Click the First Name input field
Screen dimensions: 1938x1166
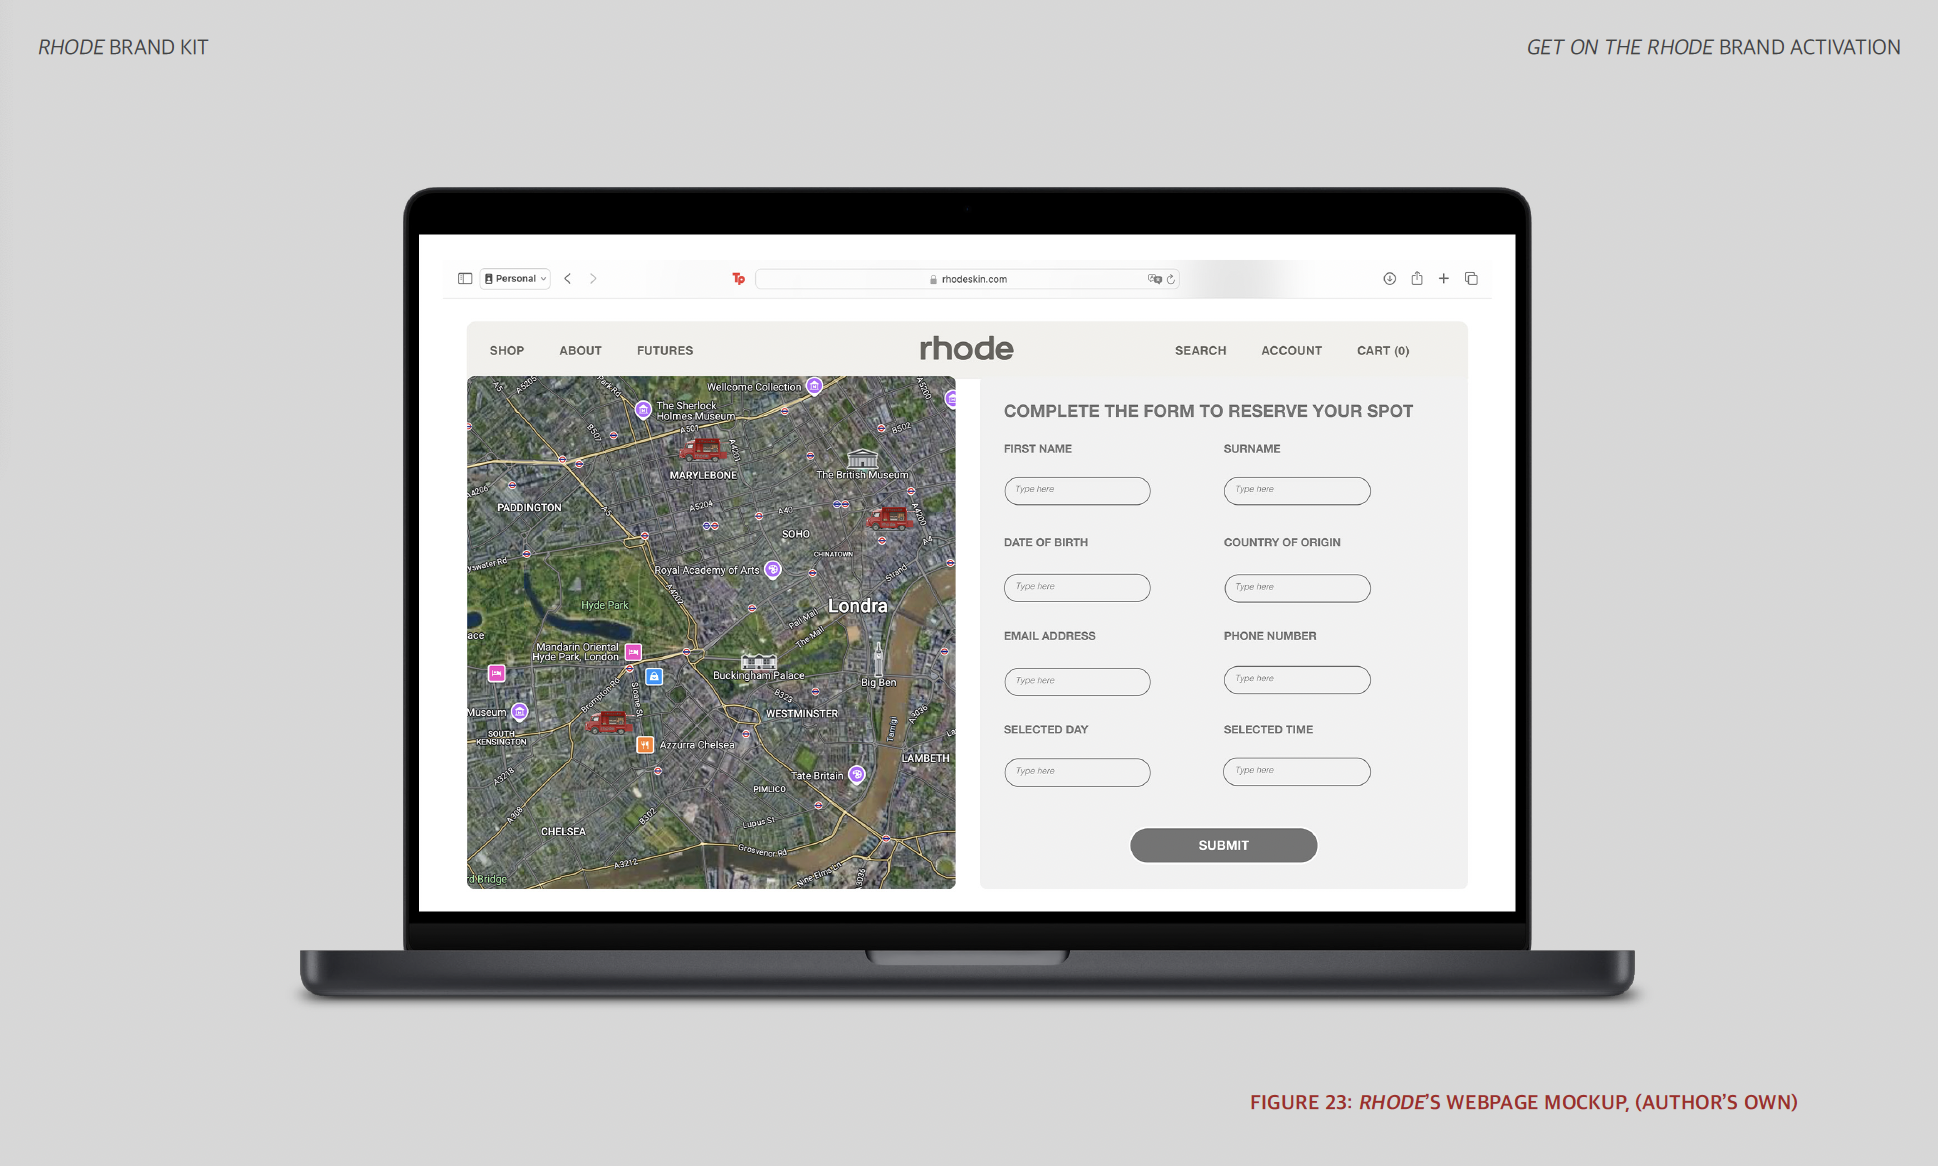pyautogui.click(x=1077, y=490)
